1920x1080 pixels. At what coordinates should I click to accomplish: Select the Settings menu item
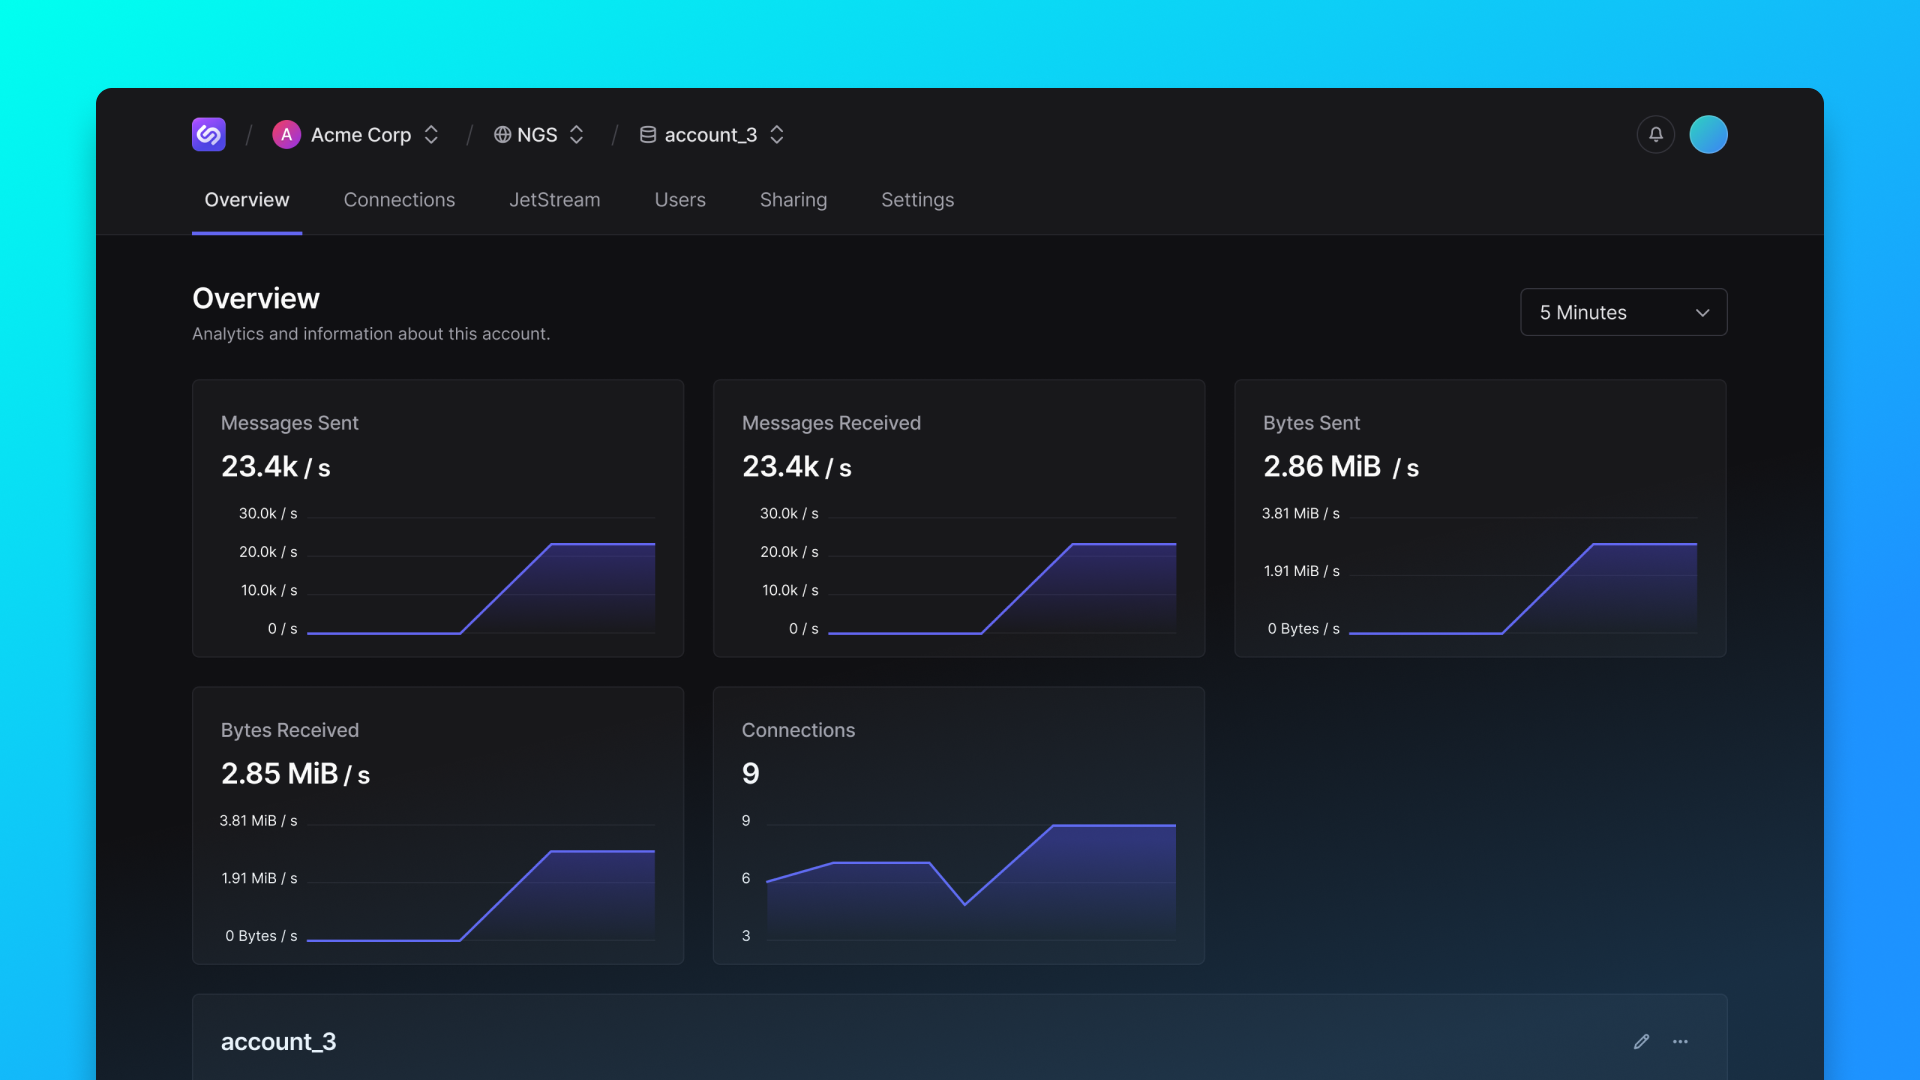[x=918, y=199]
